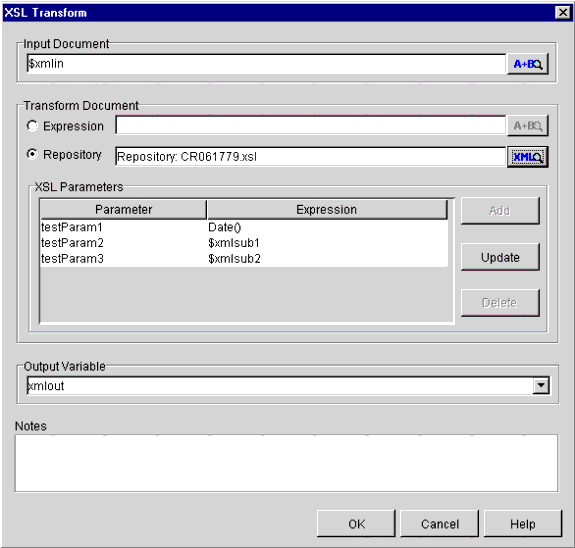Select the testParam2 parameter row

[x=244, y=243]
